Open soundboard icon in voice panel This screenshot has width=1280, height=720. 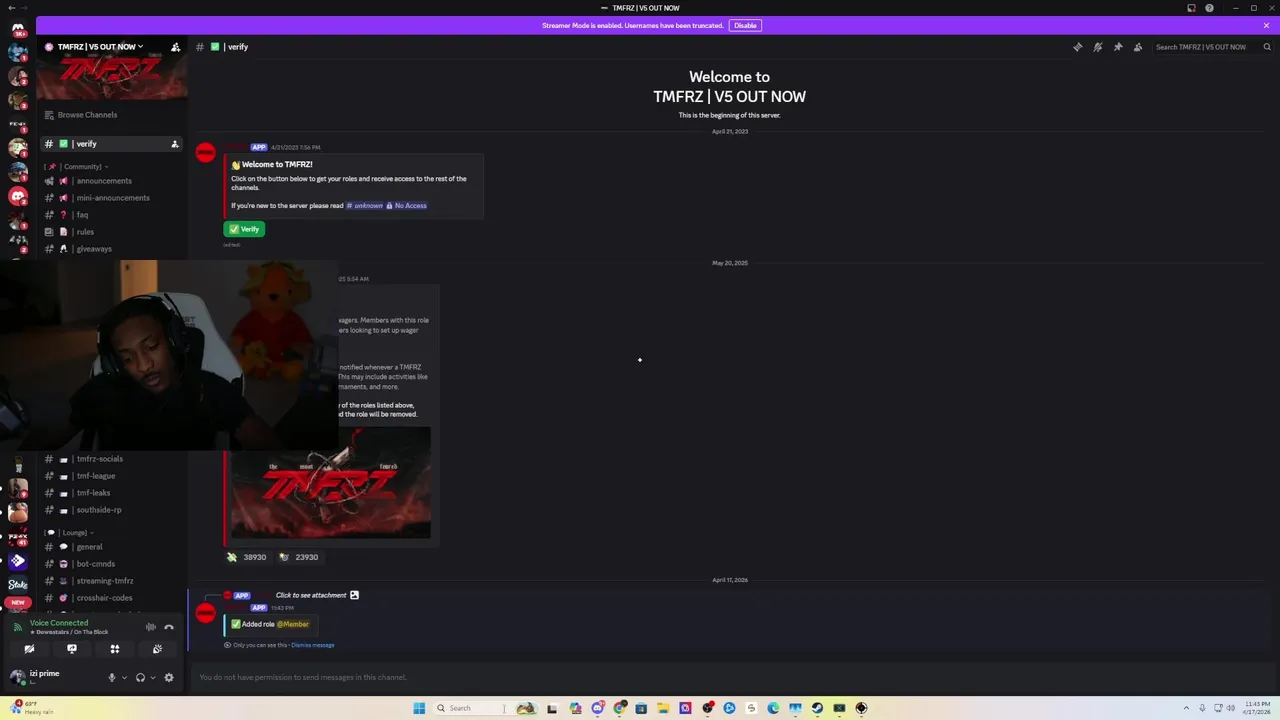[157, 649]
